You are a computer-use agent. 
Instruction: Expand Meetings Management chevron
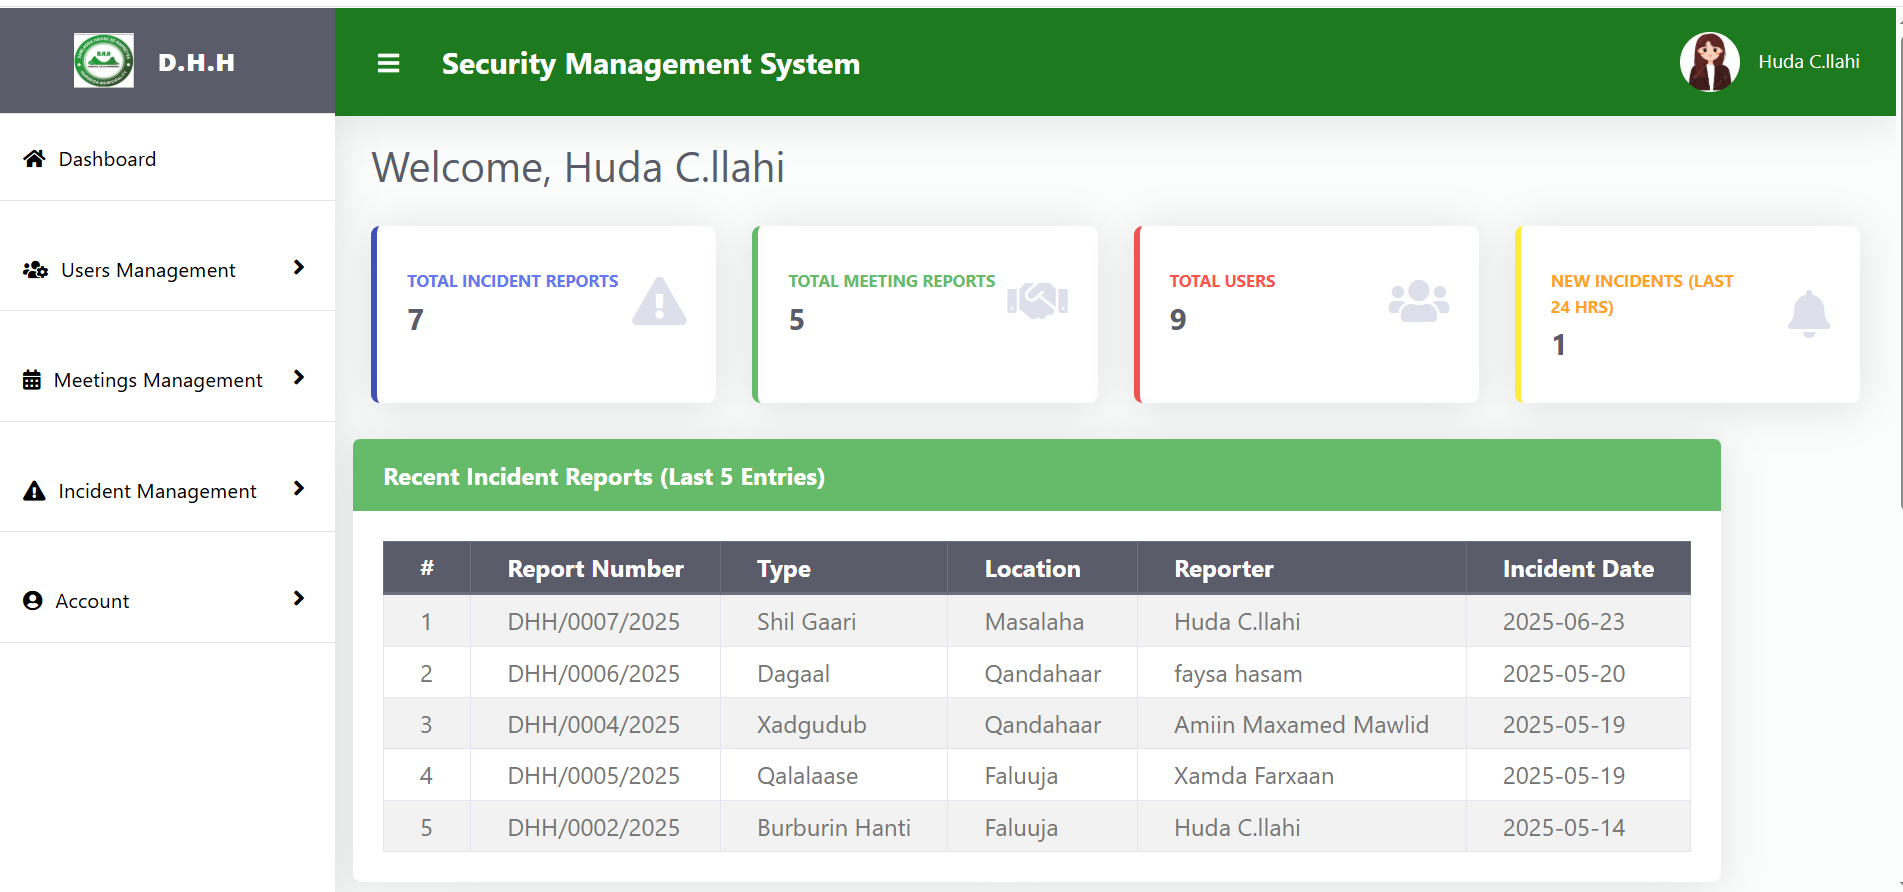[298, 378]
